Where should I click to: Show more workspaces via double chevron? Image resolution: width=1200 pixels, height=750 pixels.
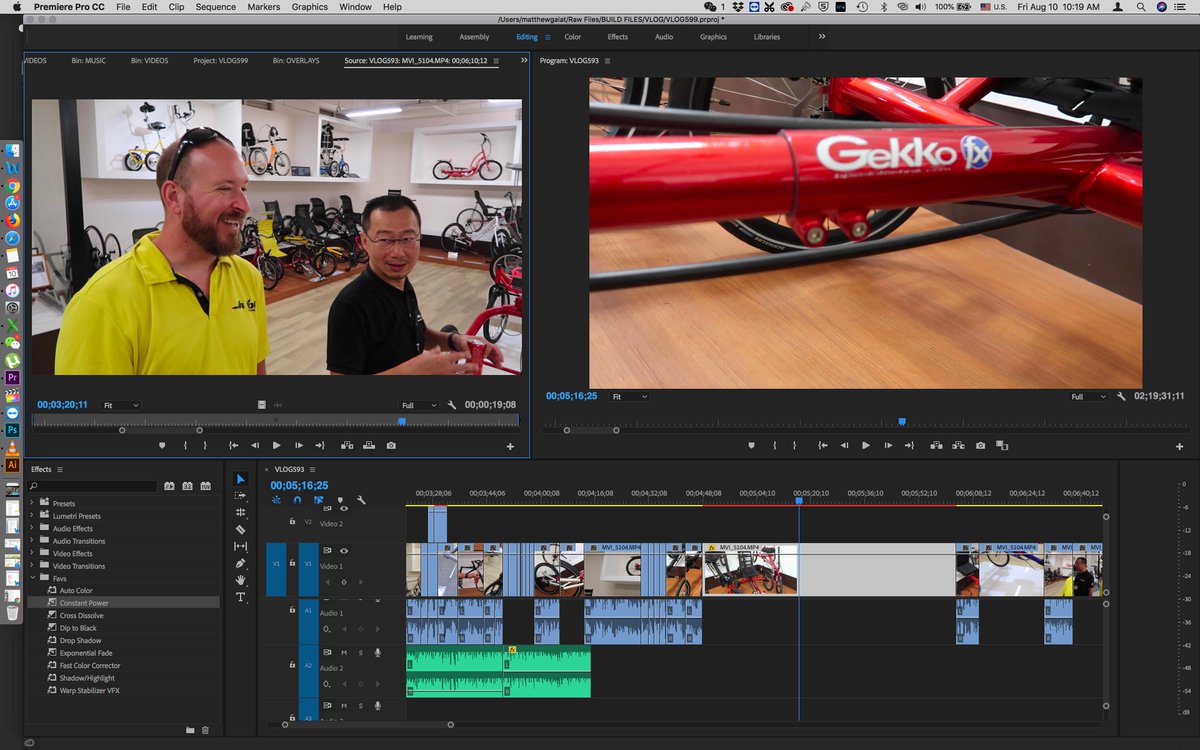click(x=822, y=36)
